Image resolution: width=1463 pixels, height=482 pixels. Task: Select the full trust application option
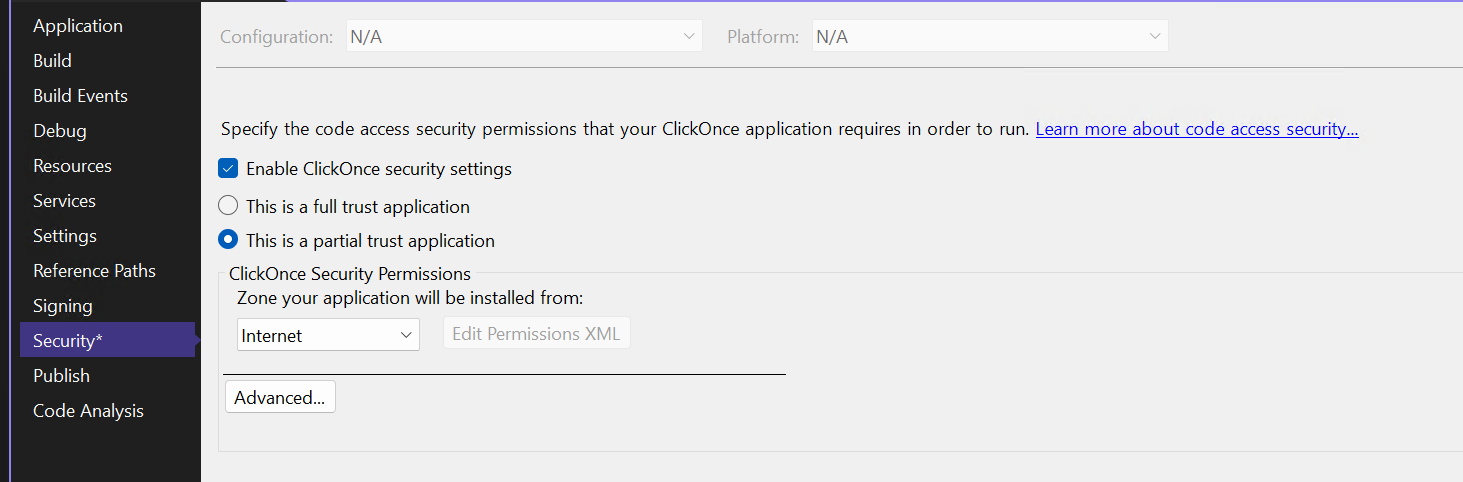pyautogui.click(x=228, y=207)
